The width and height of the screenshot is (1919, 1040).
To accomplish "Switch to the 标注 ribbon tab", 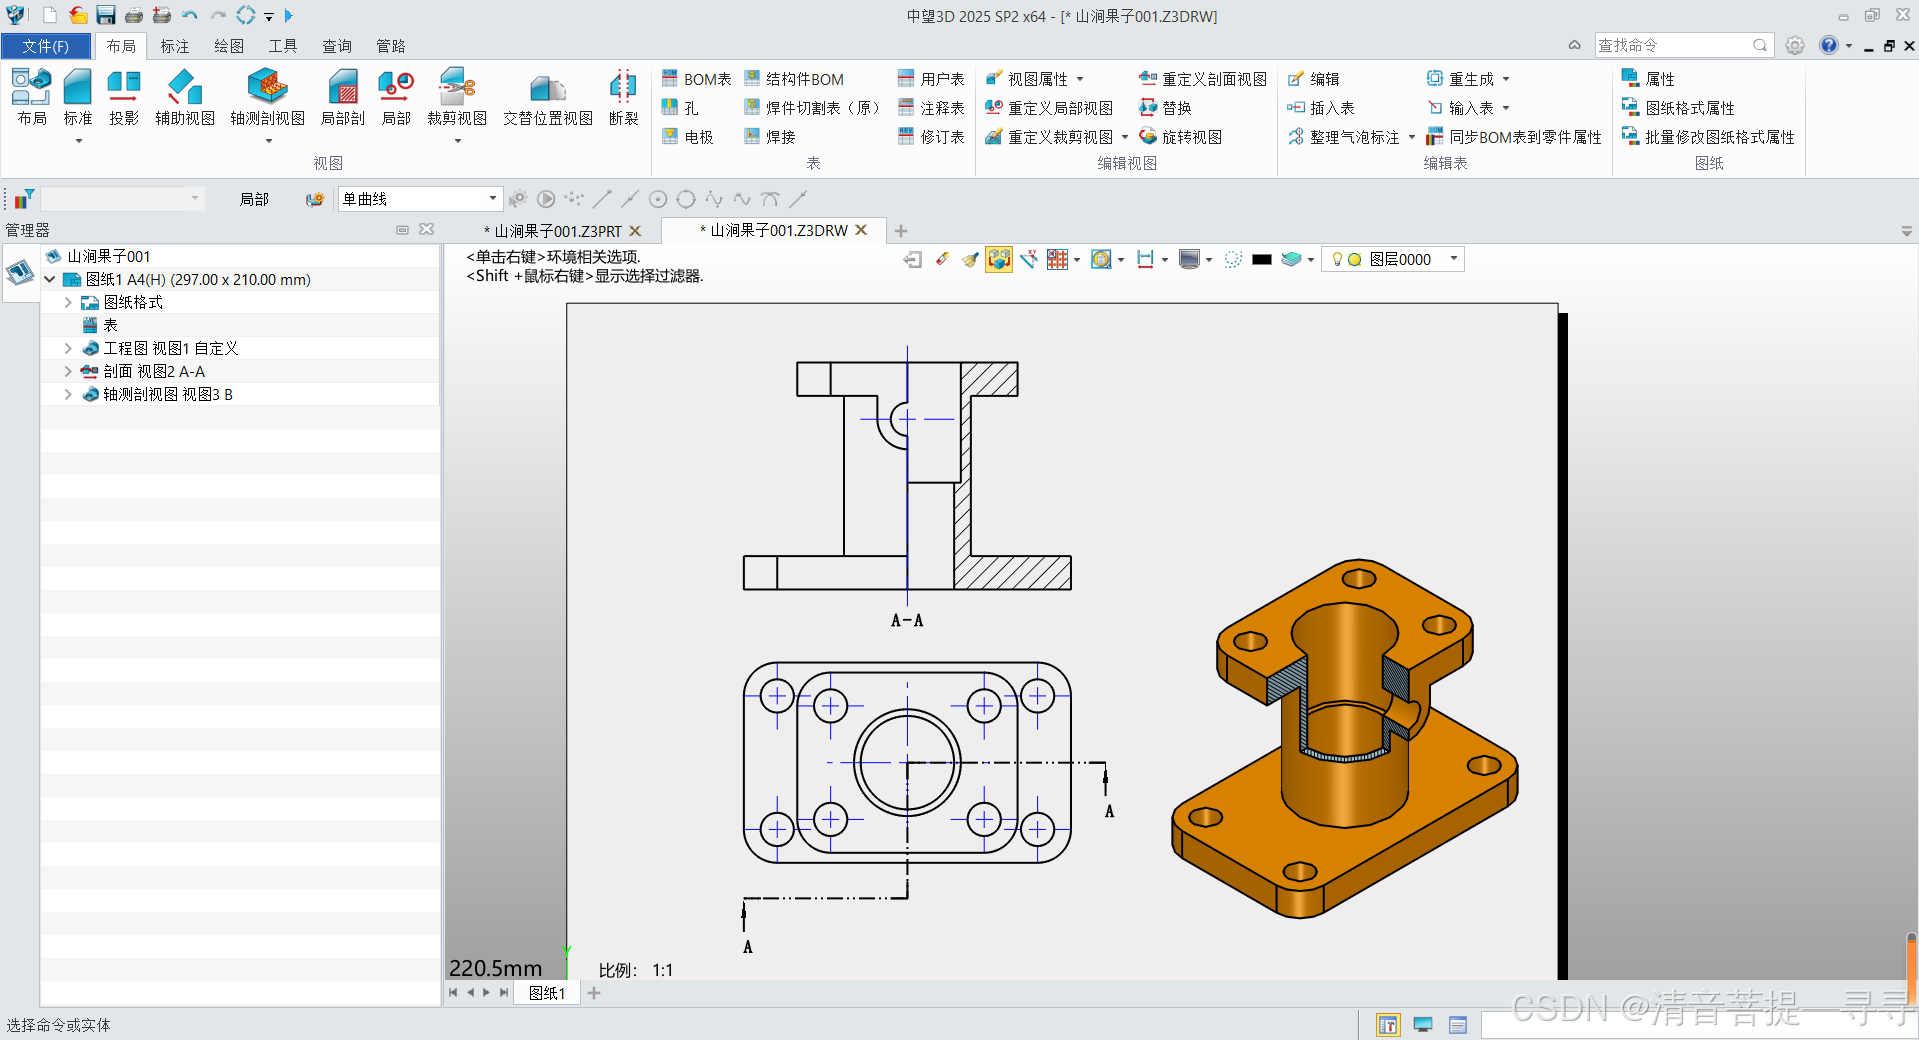I will coord(175,46).
